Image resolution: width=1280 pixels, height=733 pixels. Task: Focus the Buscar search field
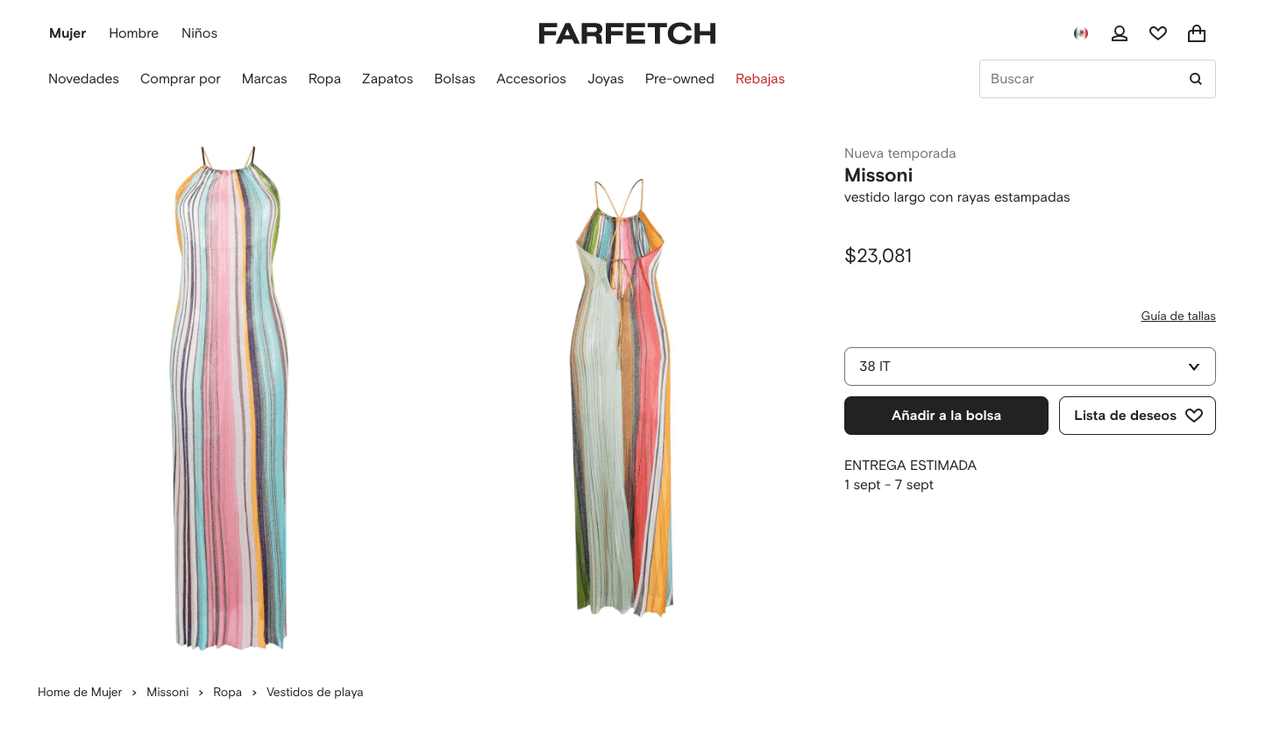tap(1080, 79)
